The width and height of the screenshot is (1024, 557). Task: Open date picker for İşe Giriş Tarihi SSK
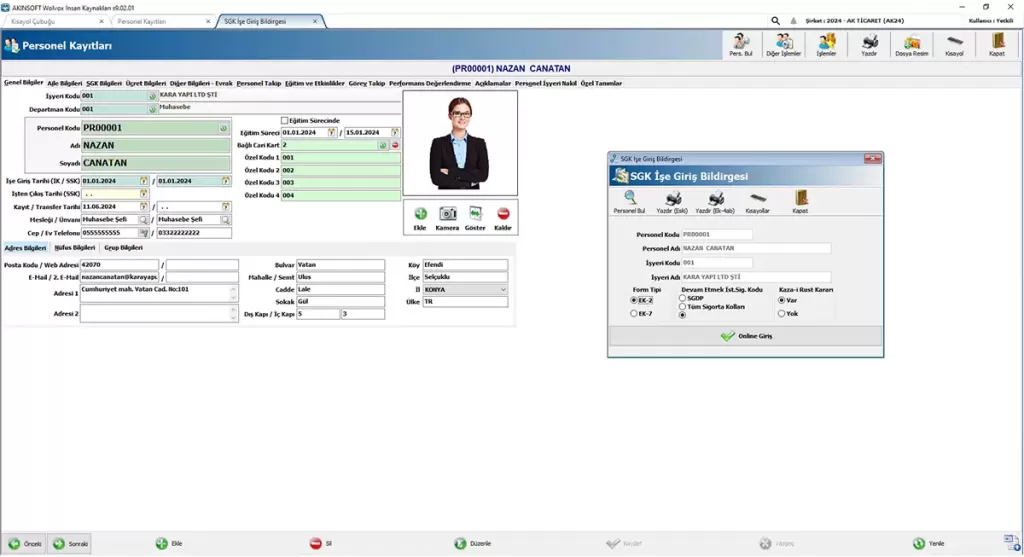(225, 181)
